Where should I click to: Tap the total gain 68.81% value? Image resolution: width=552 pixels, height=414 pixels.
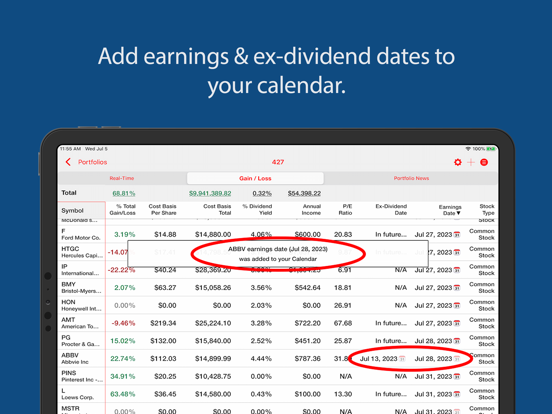(x=124, y=193)
